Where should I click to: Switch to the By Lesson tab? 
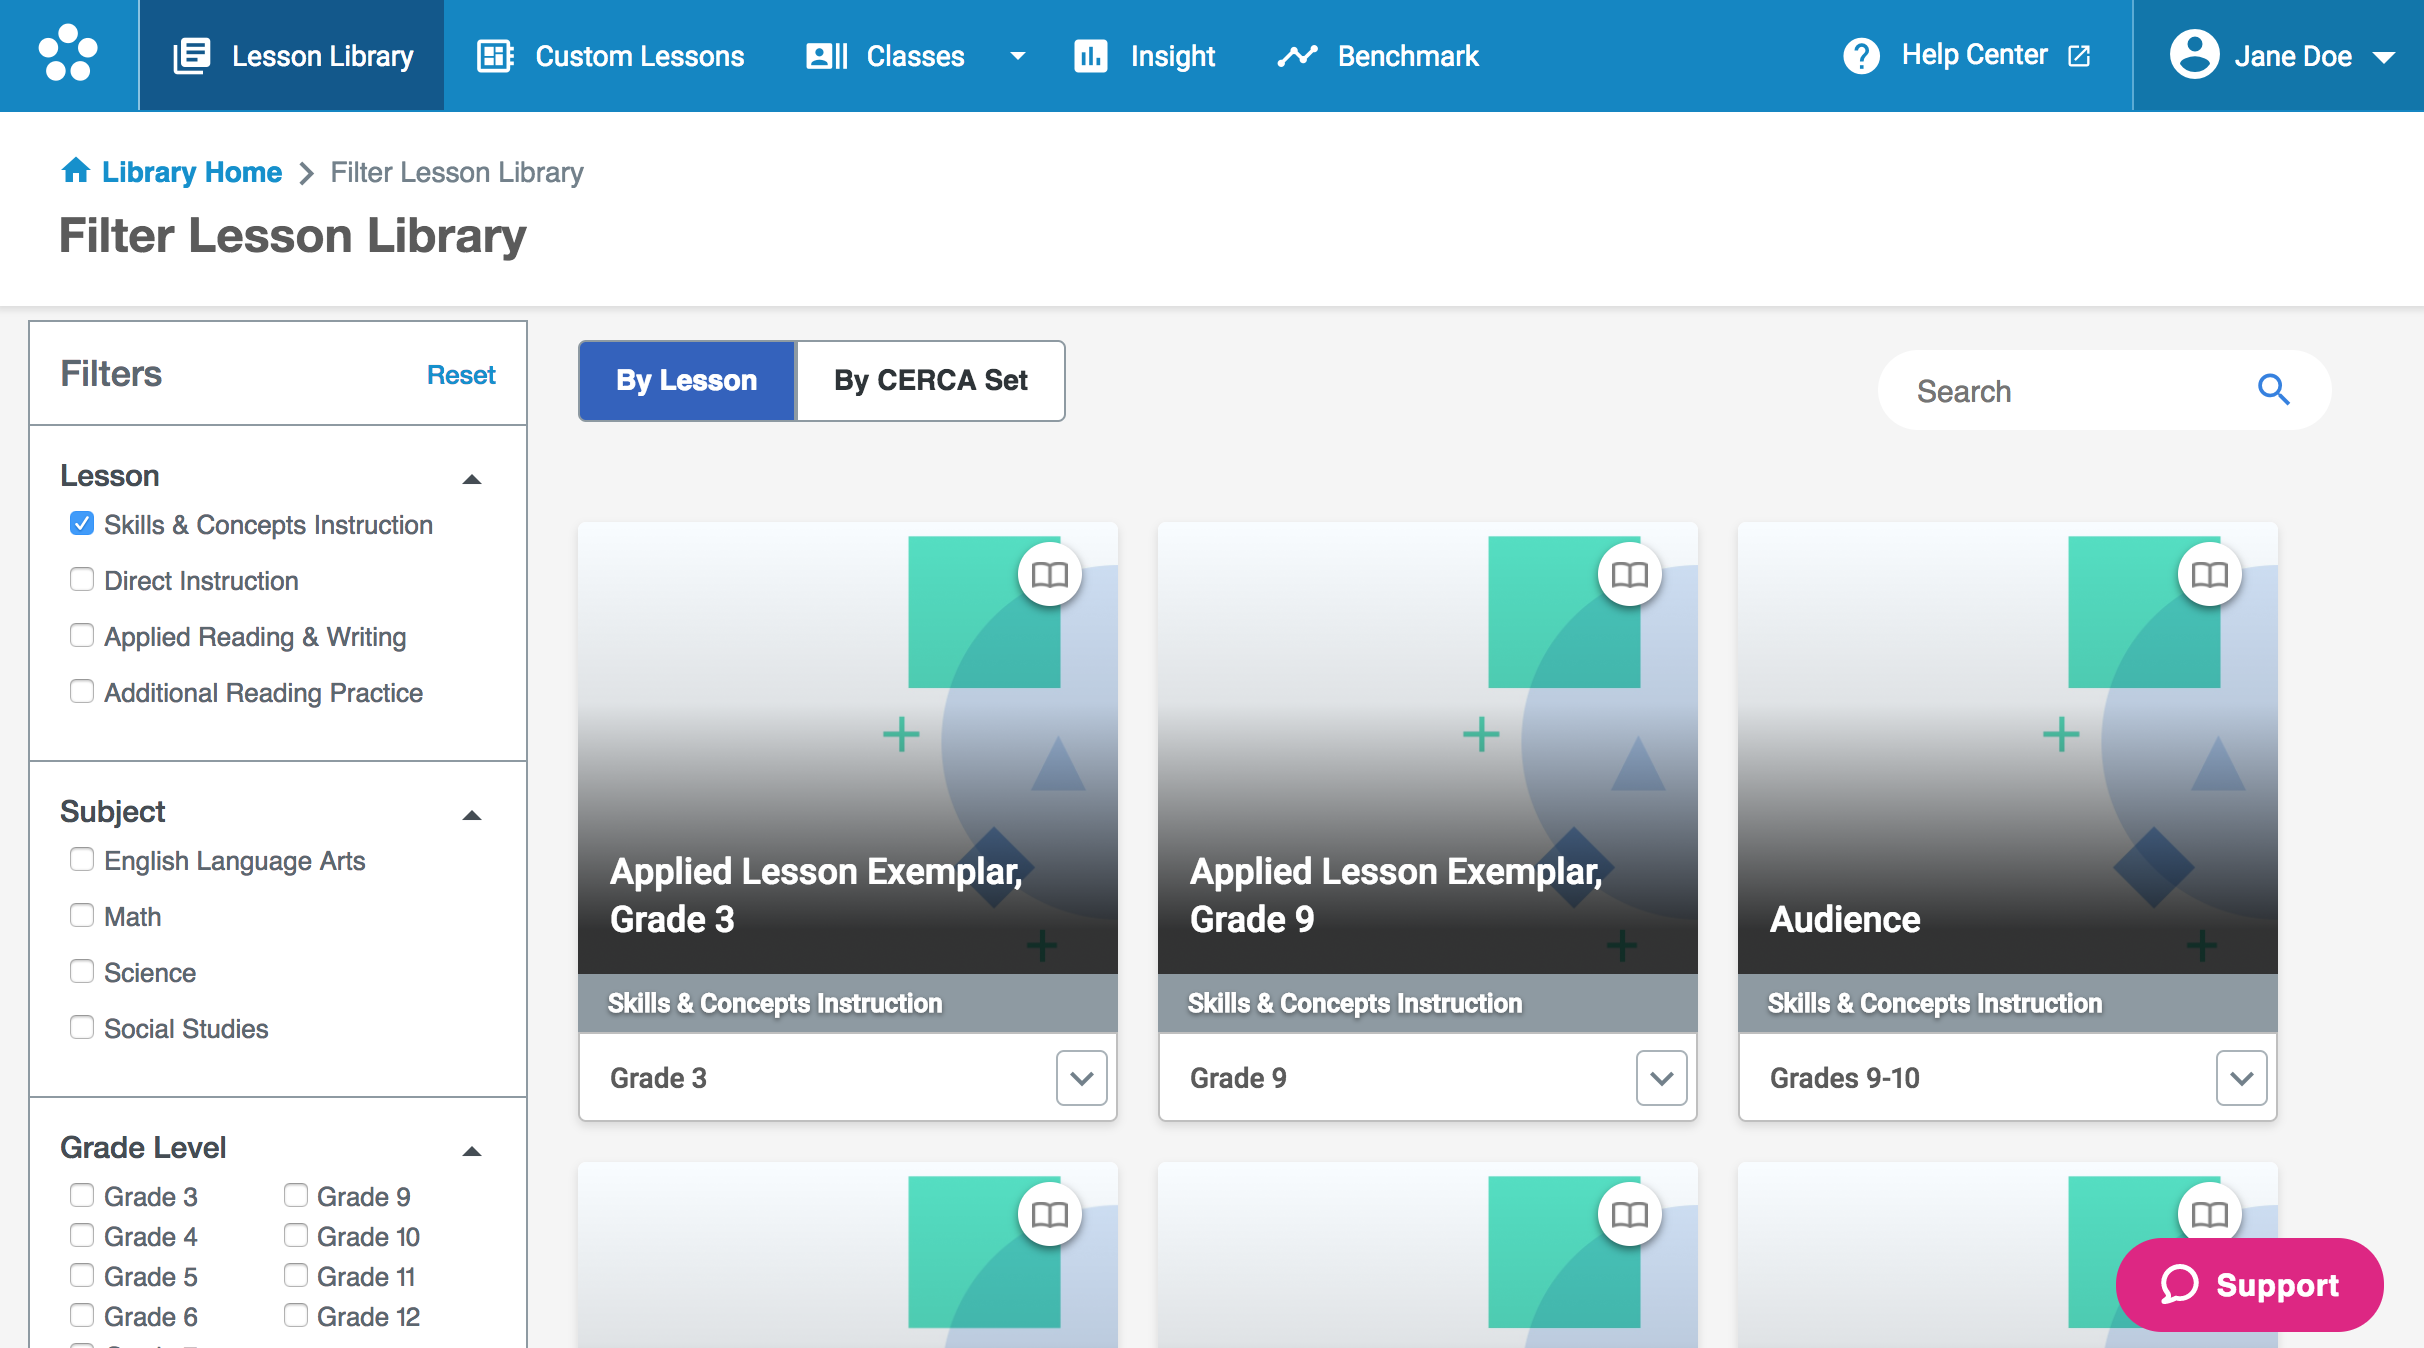click(687, 380)
